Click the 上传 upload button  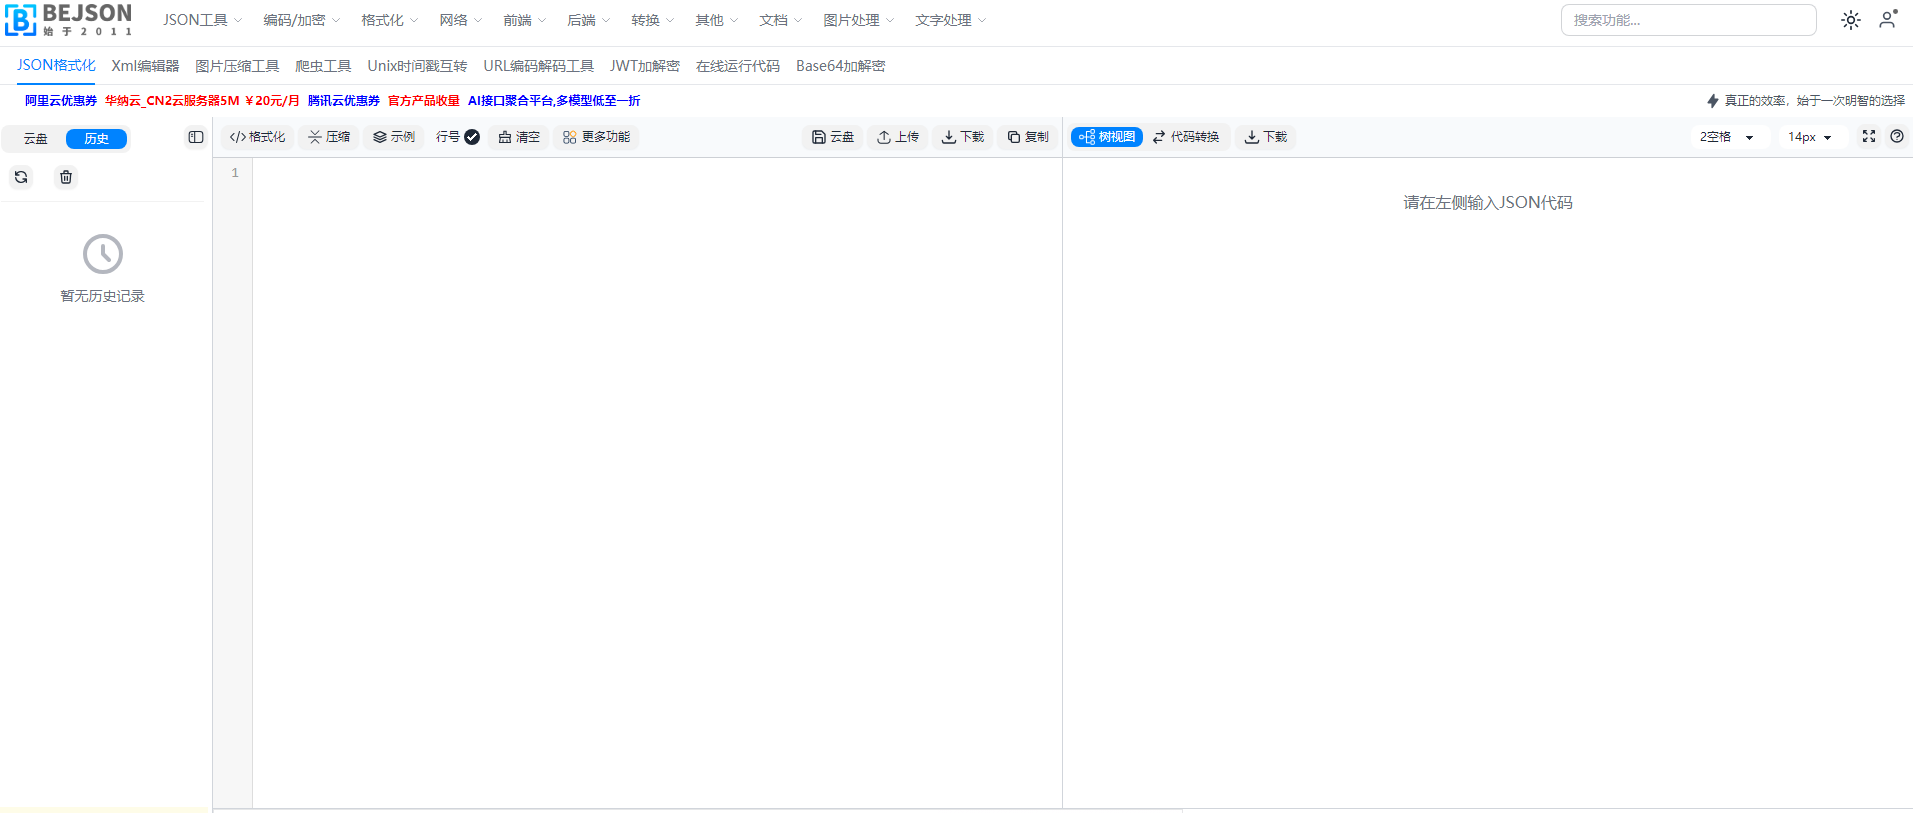pos(898,137)
